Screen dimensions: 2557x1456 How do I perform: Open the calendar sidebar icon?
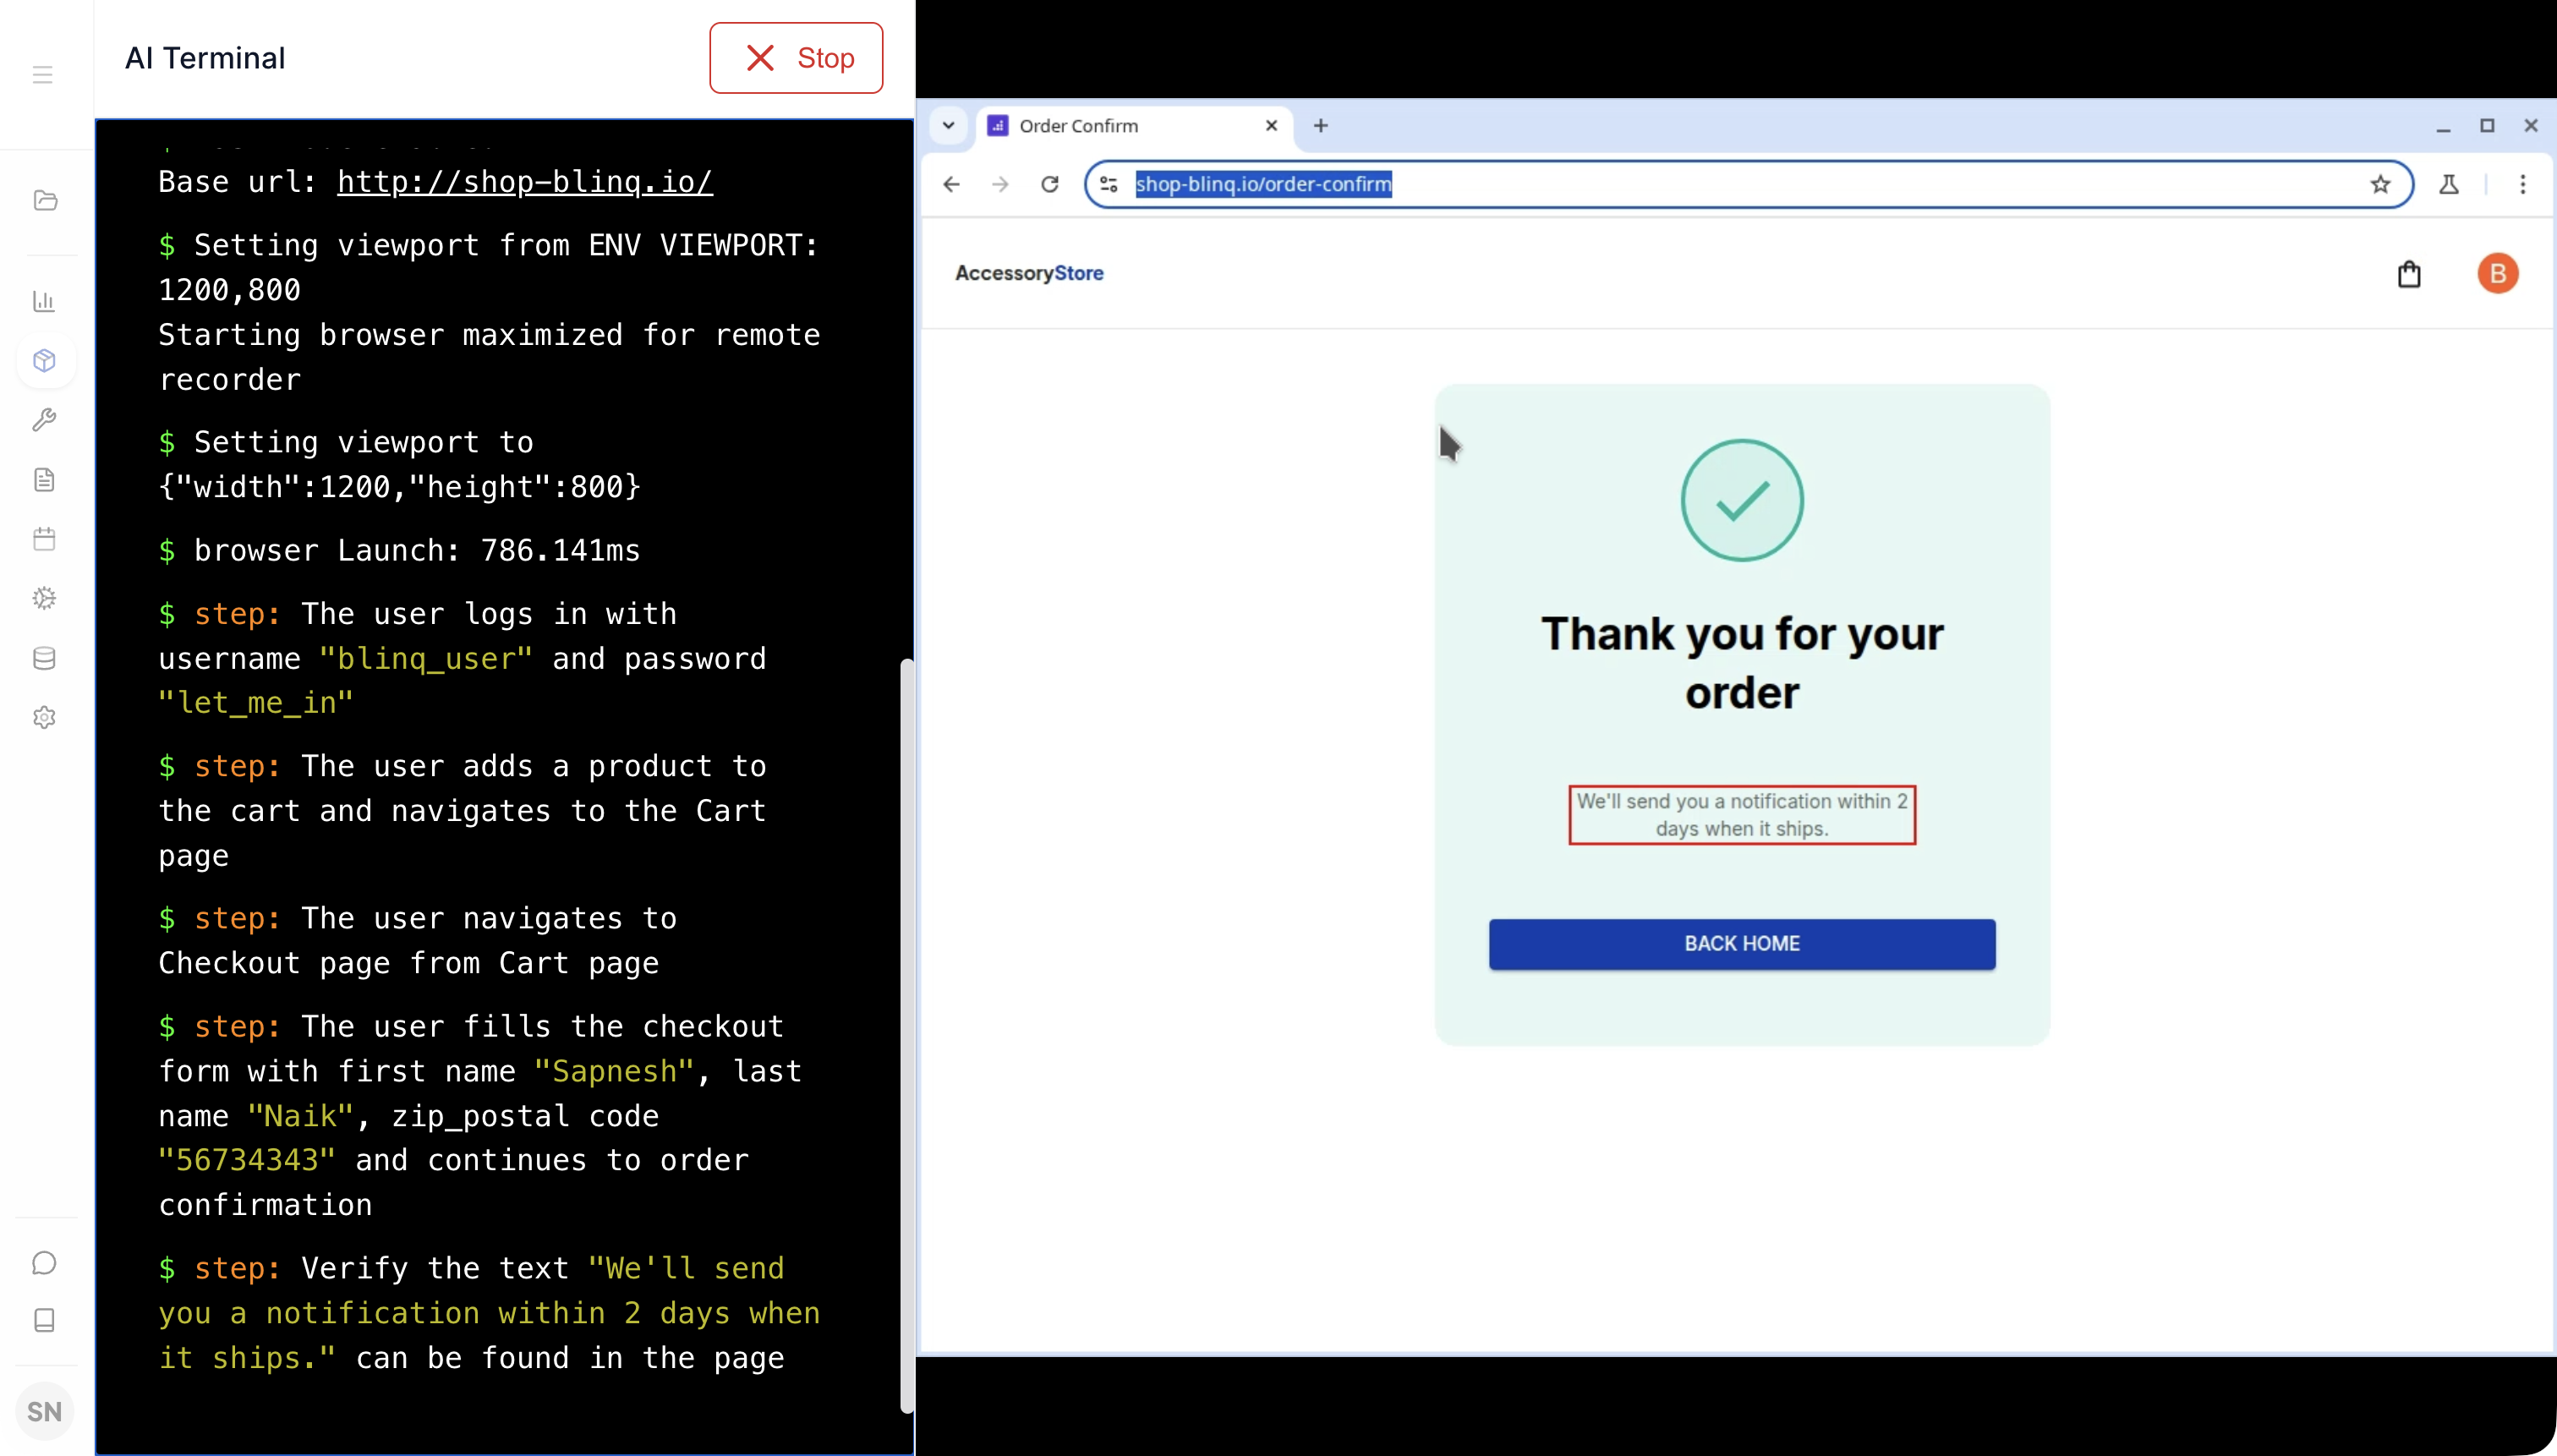[44, 539]
